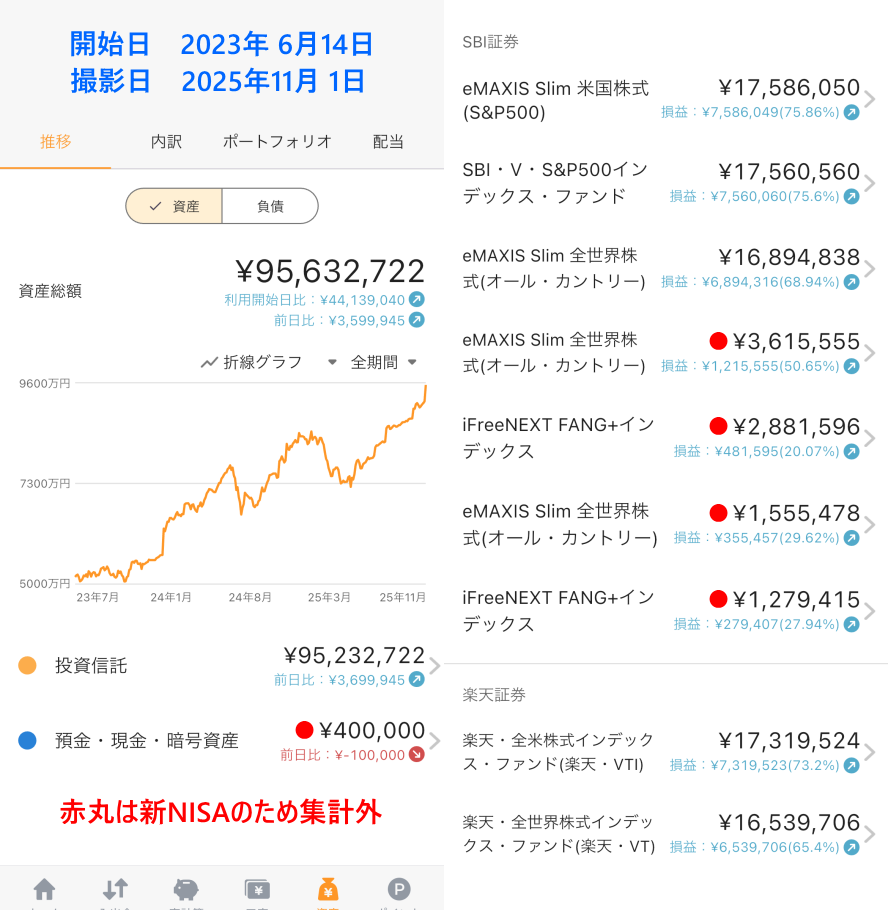888x910 pixels.
Task: Open the 配当 tab
Action: (388, 142)
